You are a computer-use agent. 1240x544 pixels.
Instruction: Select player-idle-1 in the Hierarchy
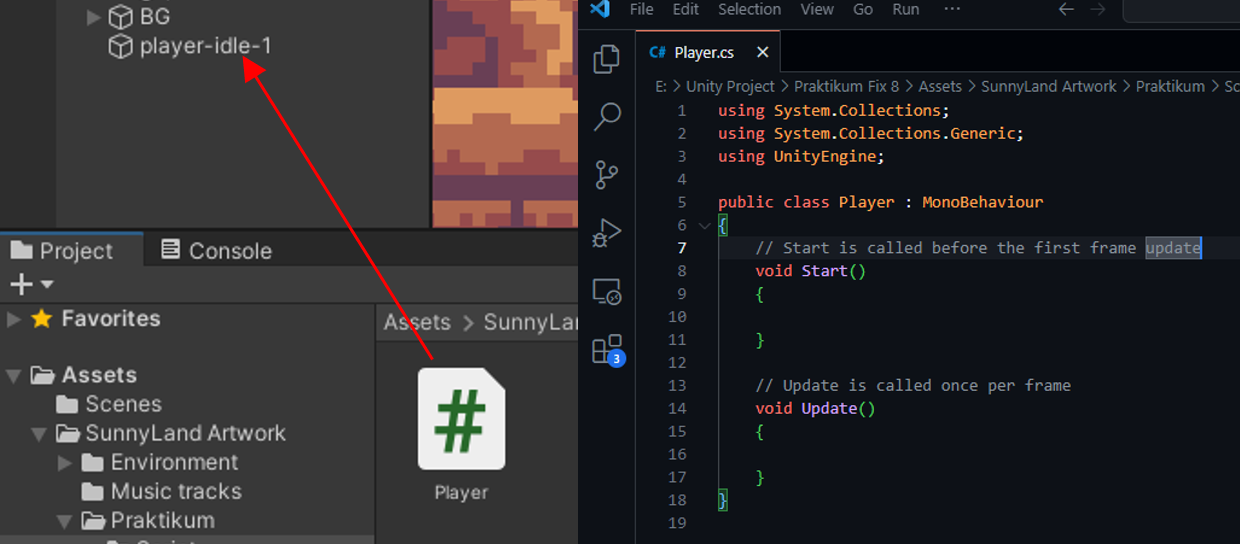[205, 47]
